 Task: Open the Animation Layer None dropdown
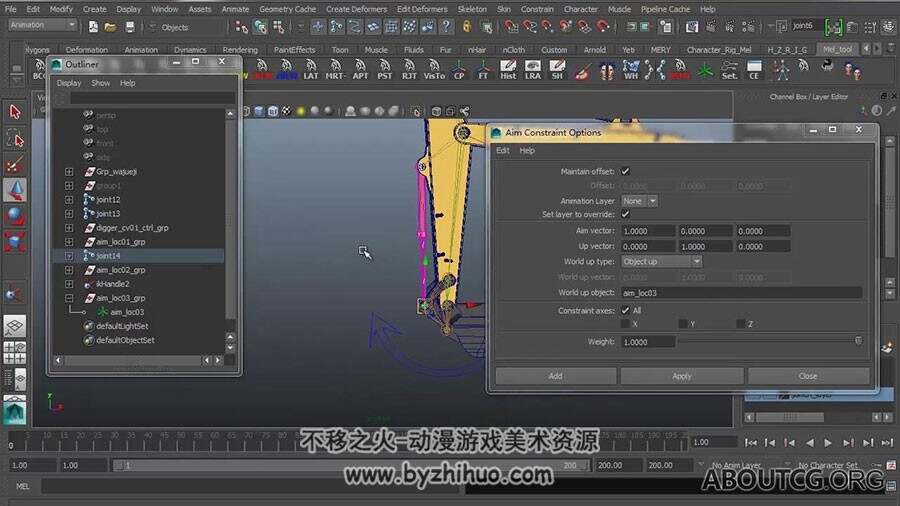pyautogui.click(x=639, y=201)
